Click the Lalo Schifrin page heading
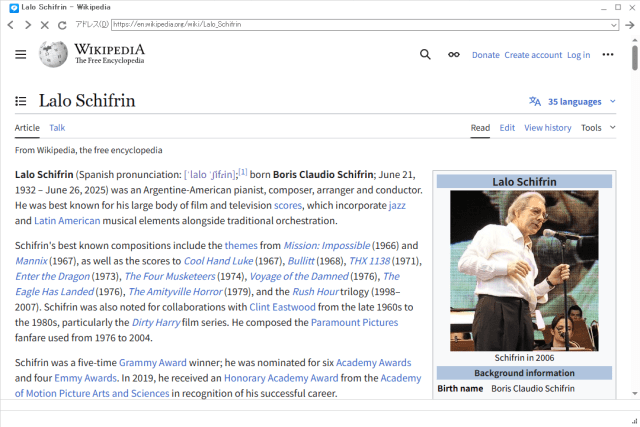 [87, 101]
